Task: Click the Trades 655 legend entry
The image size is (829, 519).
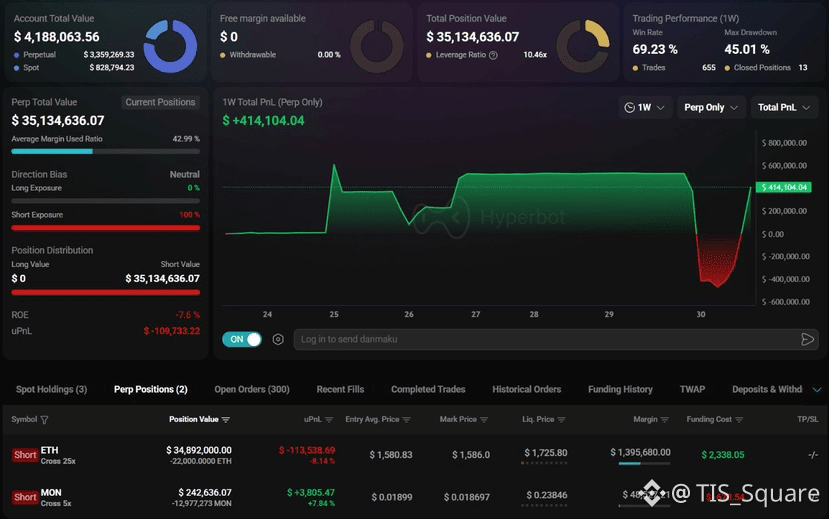Action: coord(674,68)
